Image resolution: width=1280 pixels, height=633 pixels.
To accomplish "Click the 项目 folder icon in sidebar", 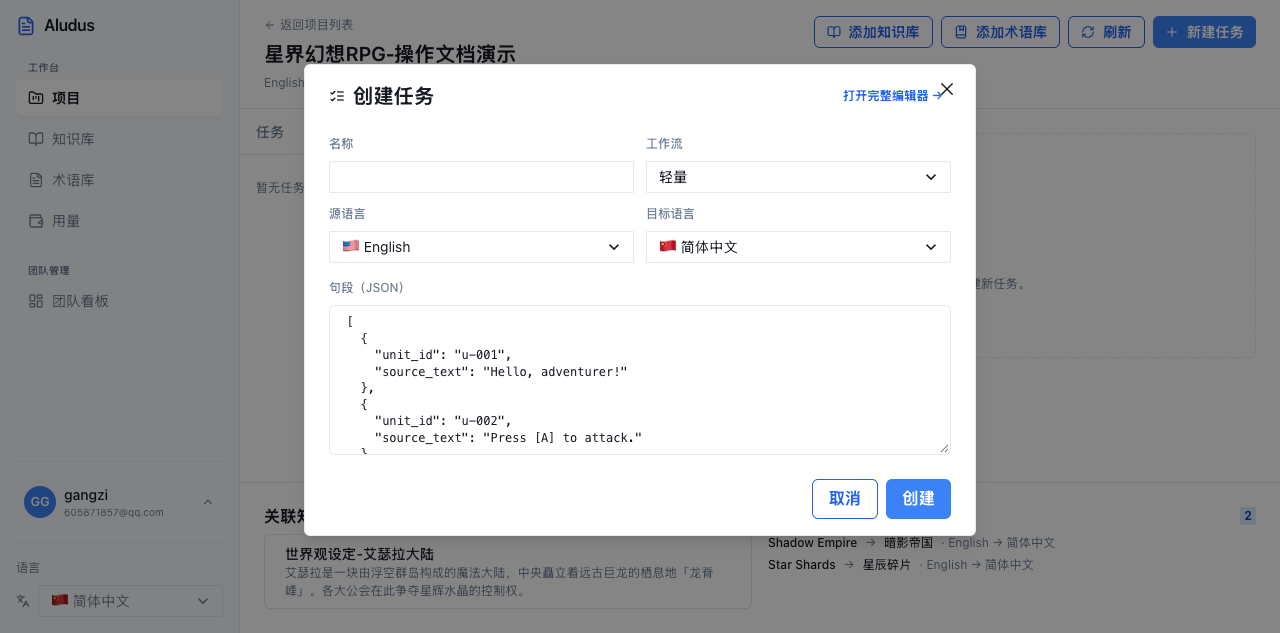I will (36, 98).
